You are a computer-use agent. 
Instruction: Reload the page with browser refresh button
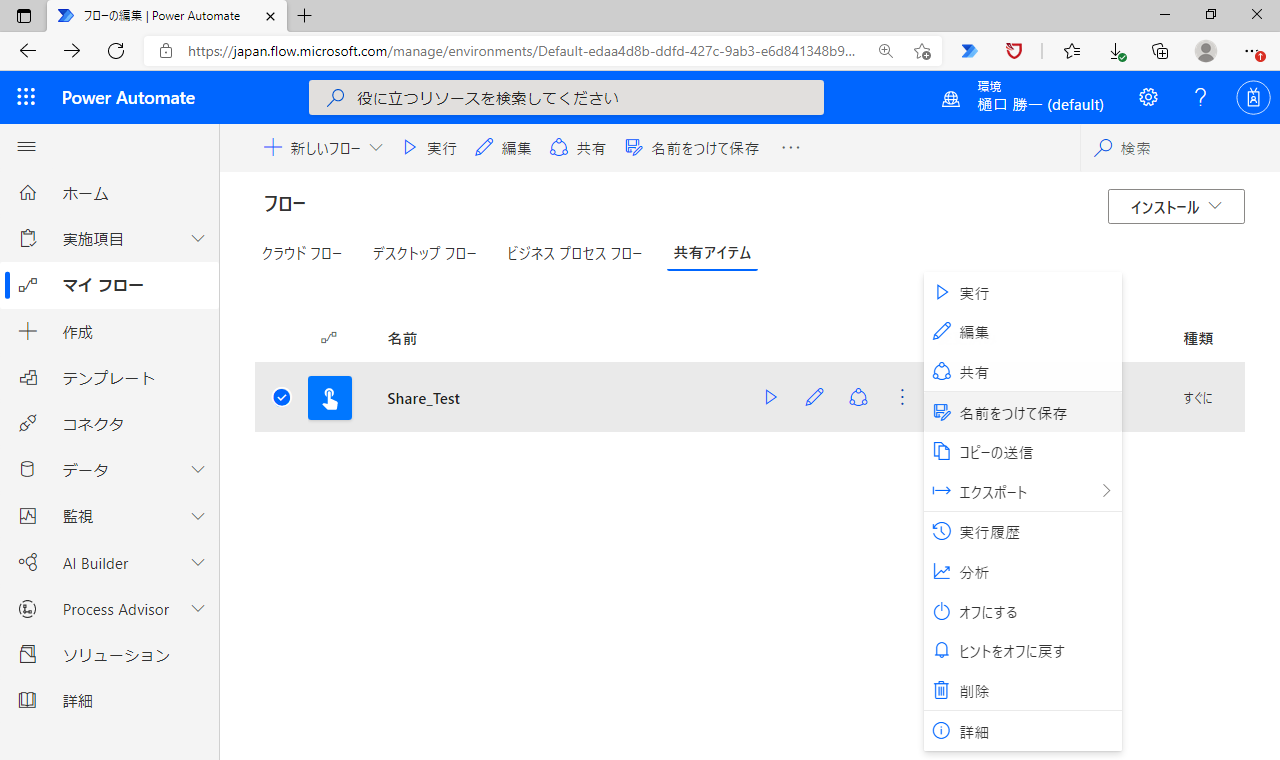click(116, 51)
